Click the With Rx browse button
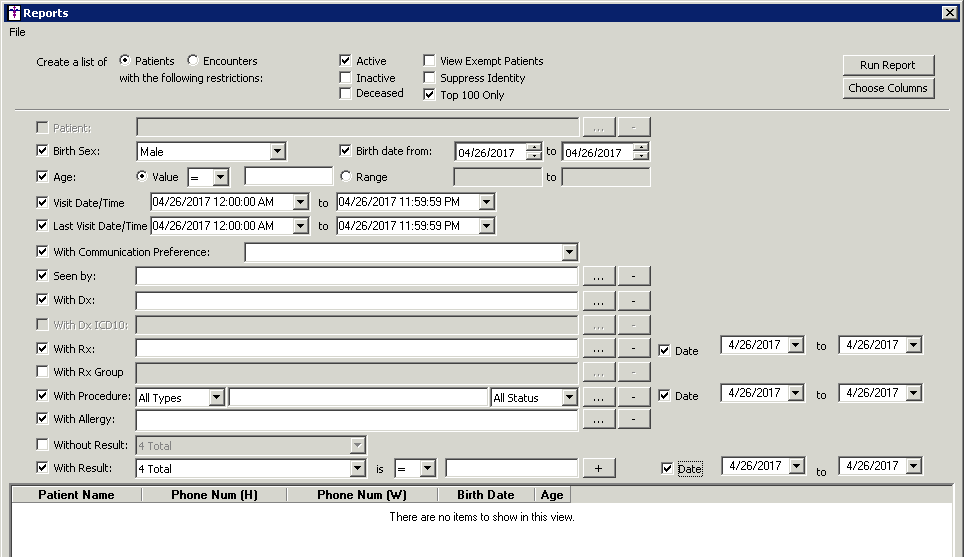 [599, 349]
